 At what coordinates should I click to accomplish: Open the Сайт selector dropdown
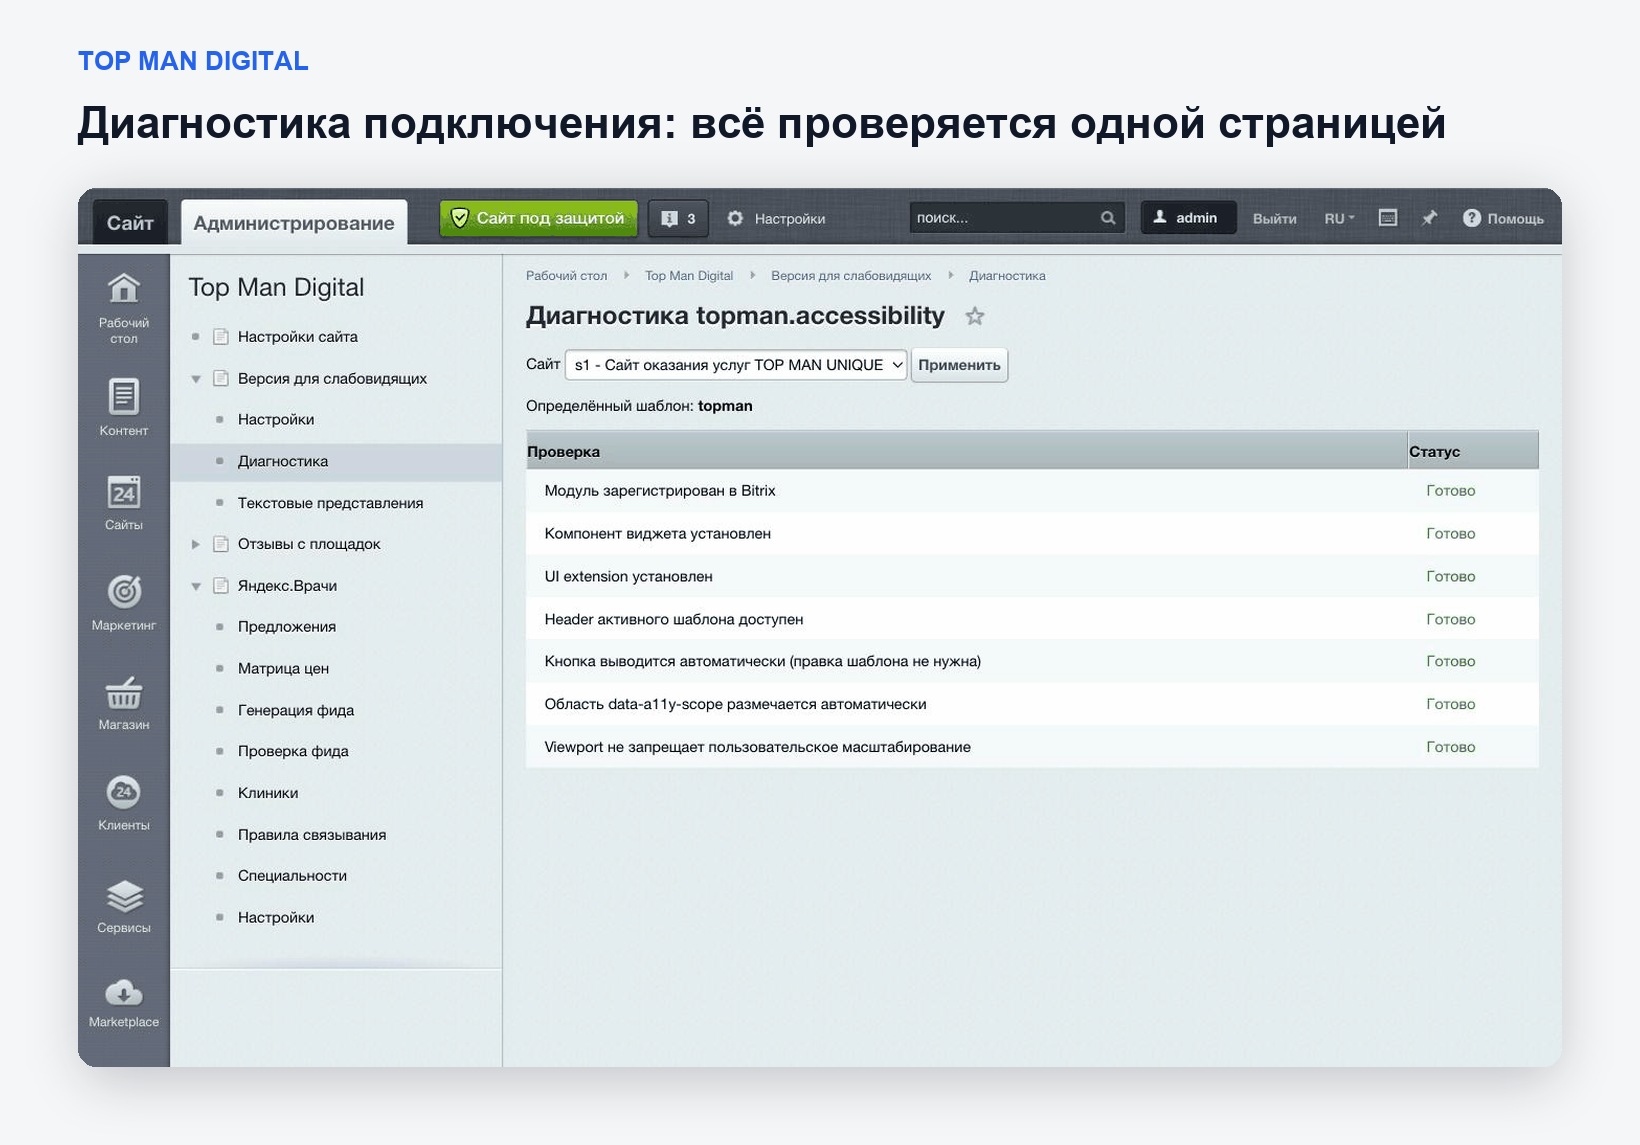(736, 365)
